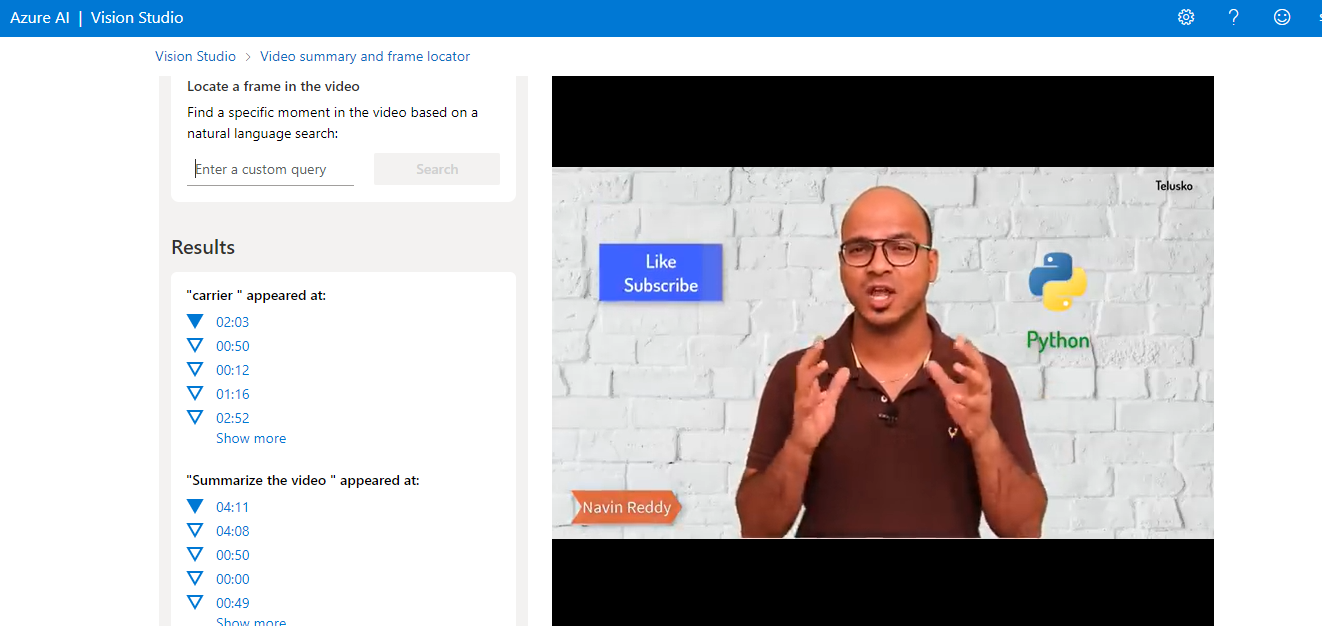Open the 04:08 Summarize timestamp
Viewport: 1322px width, 626px height.
click(x=231, y=530)
